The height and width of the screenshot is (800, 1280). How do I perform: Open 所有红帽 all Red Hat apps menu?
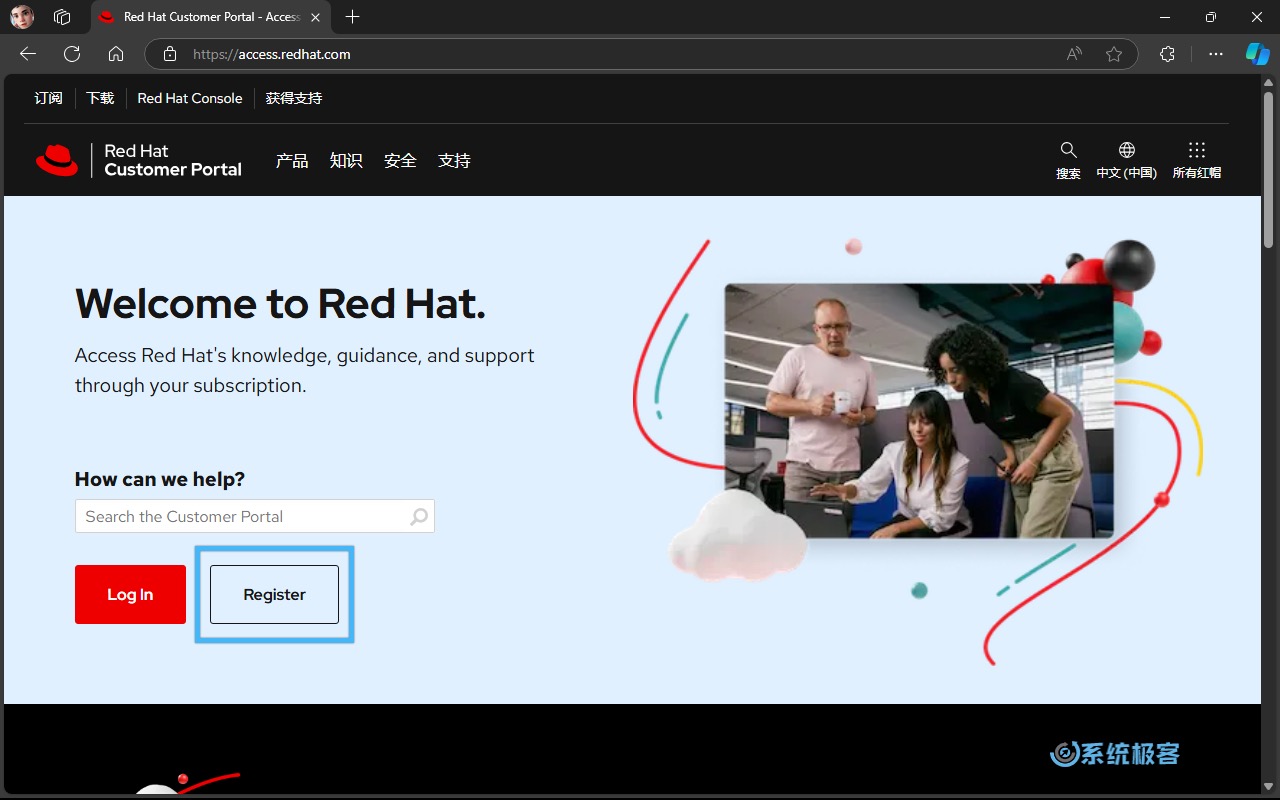tap(1196, 160)
